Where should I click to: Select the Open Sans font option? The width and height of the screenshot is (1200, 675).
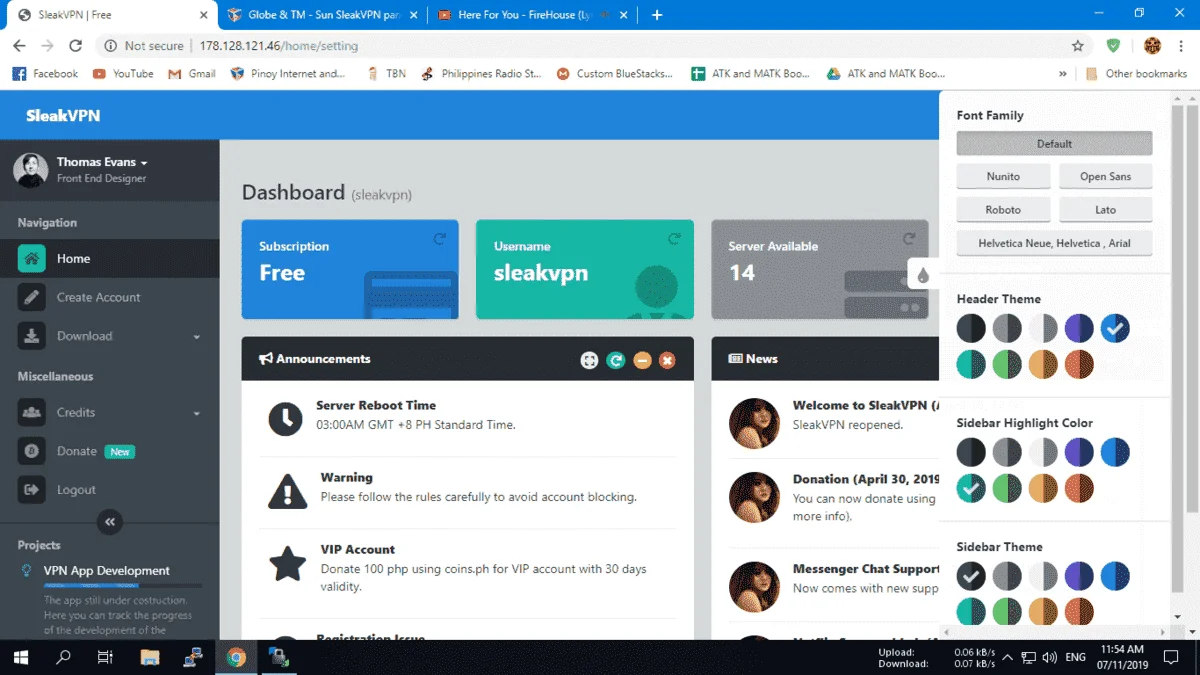click(1105, 176)
